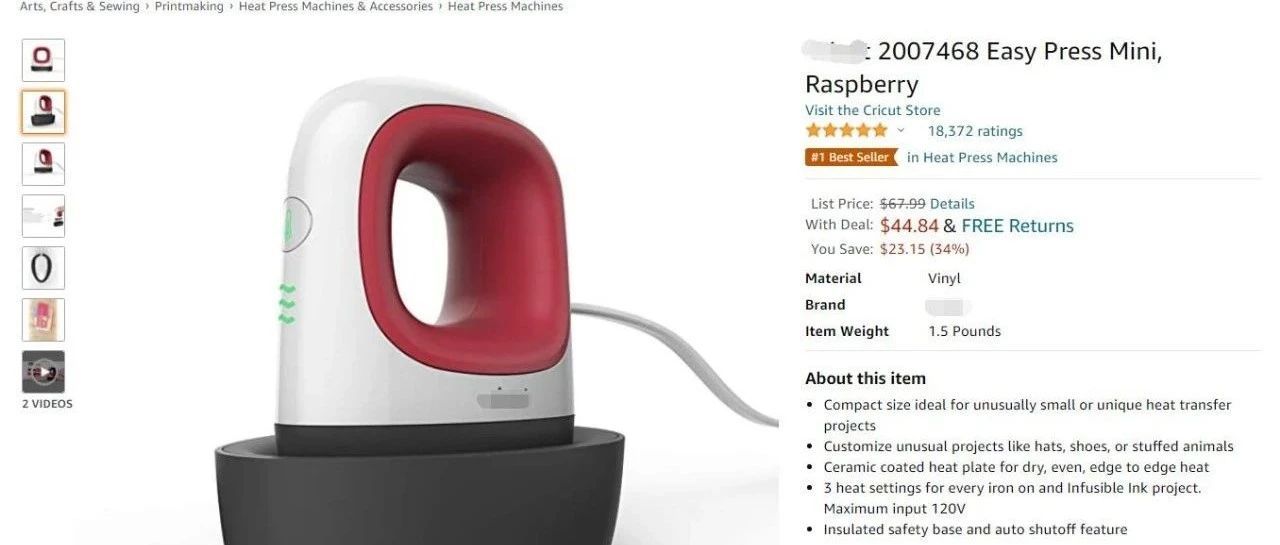Select the black oval ring thumbnail
The width and height of the screenshot is (1280, 545).
pos(43,268)
